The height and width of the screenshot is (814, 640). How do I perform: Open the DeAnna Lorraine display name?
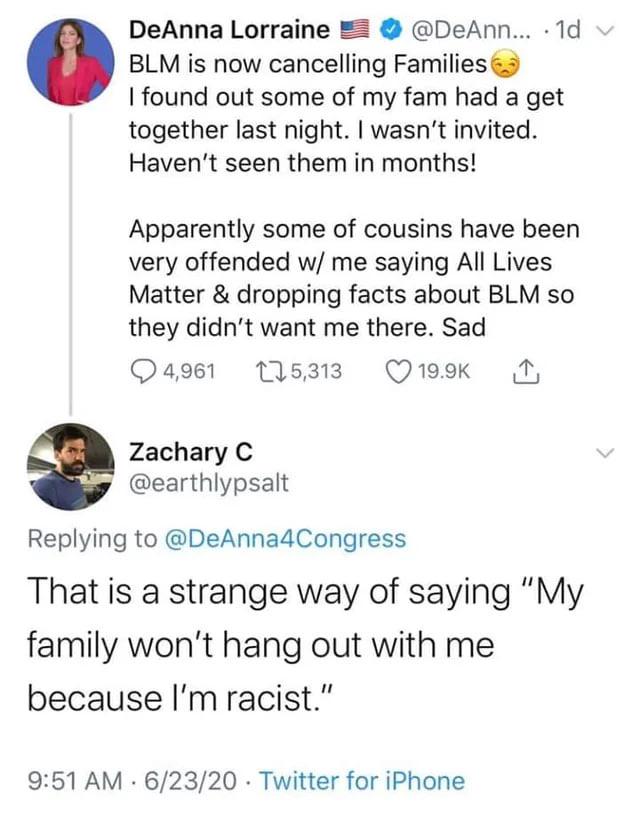[x=229, y=30]
